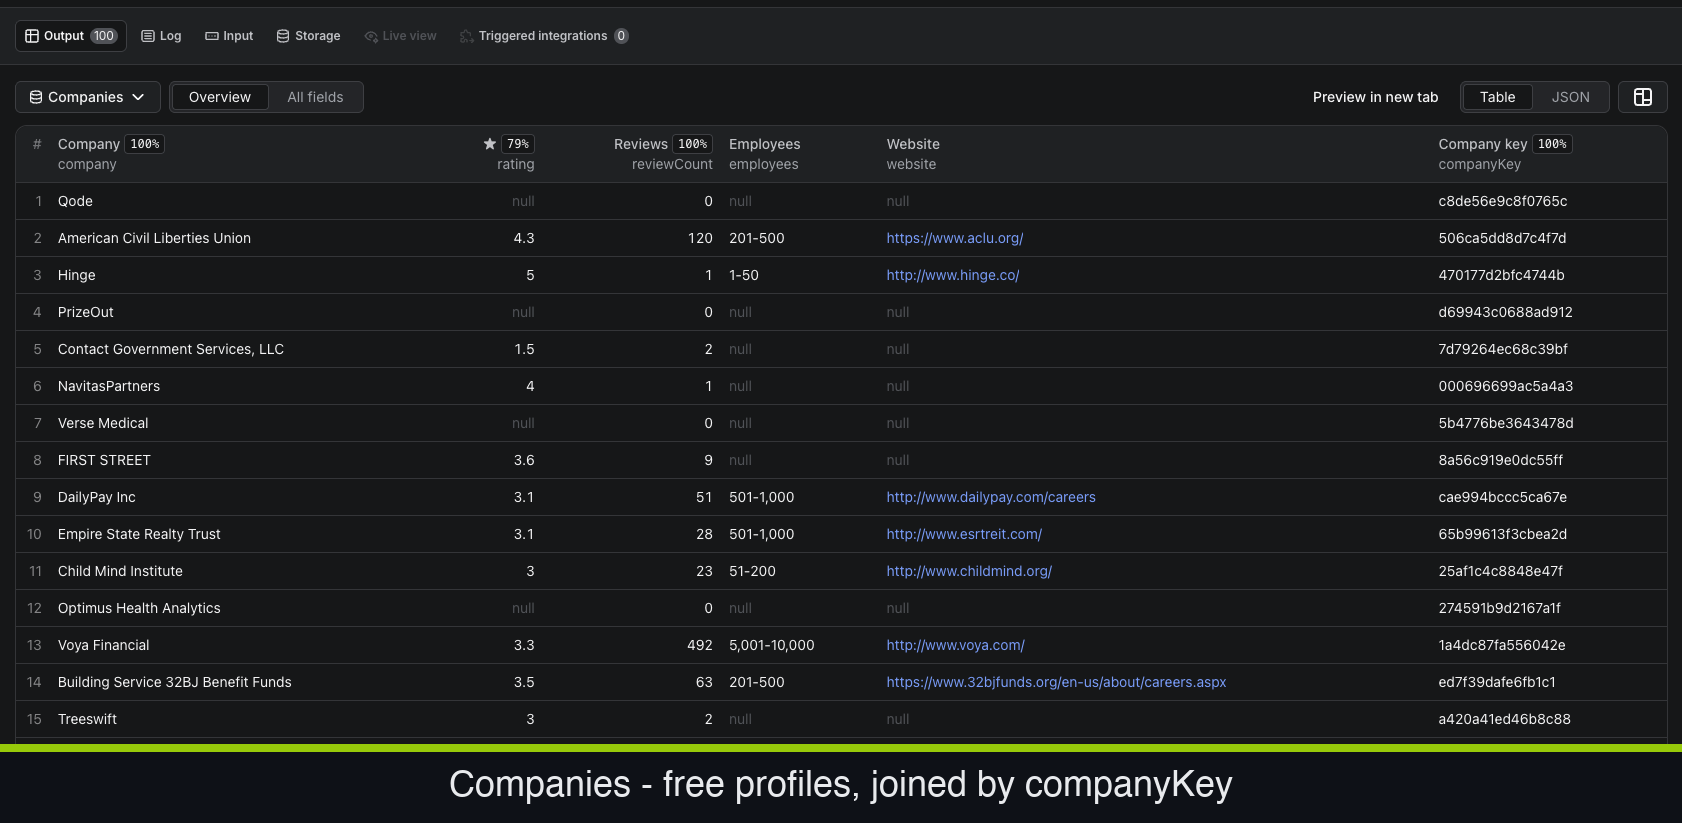Click the Voya Financial cell

click(104, 645)
